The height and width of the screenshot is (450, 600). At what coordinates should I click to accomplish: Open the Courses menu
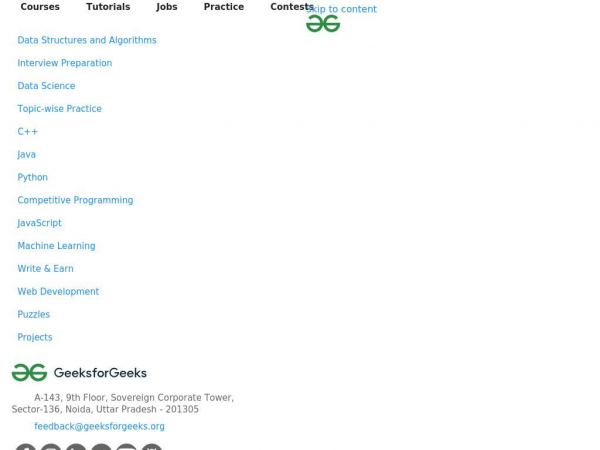pos(40,7)
